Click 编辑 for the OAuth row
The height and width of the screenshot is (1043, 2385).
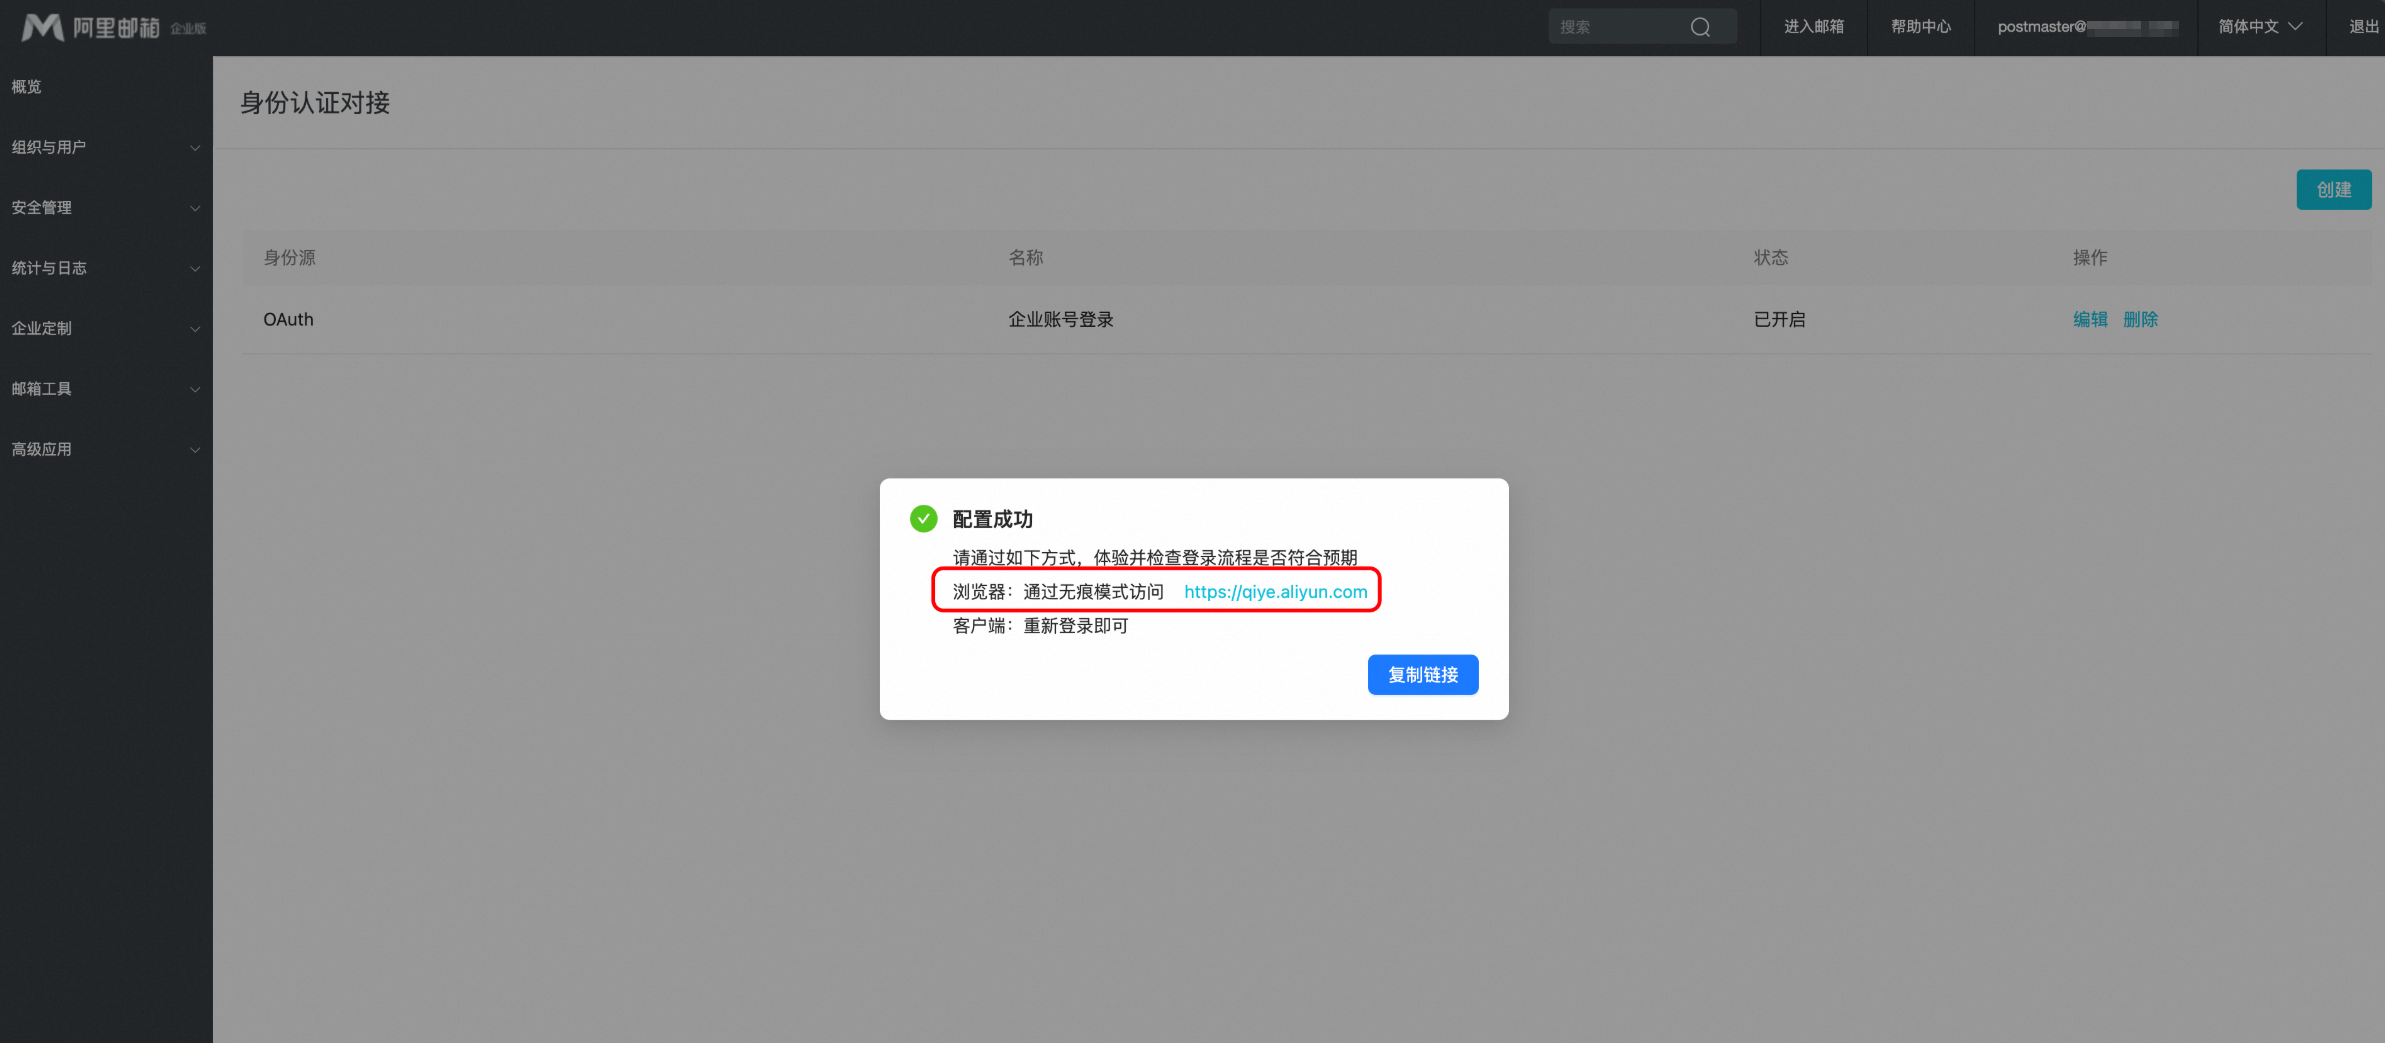(x=2090, y=319)
